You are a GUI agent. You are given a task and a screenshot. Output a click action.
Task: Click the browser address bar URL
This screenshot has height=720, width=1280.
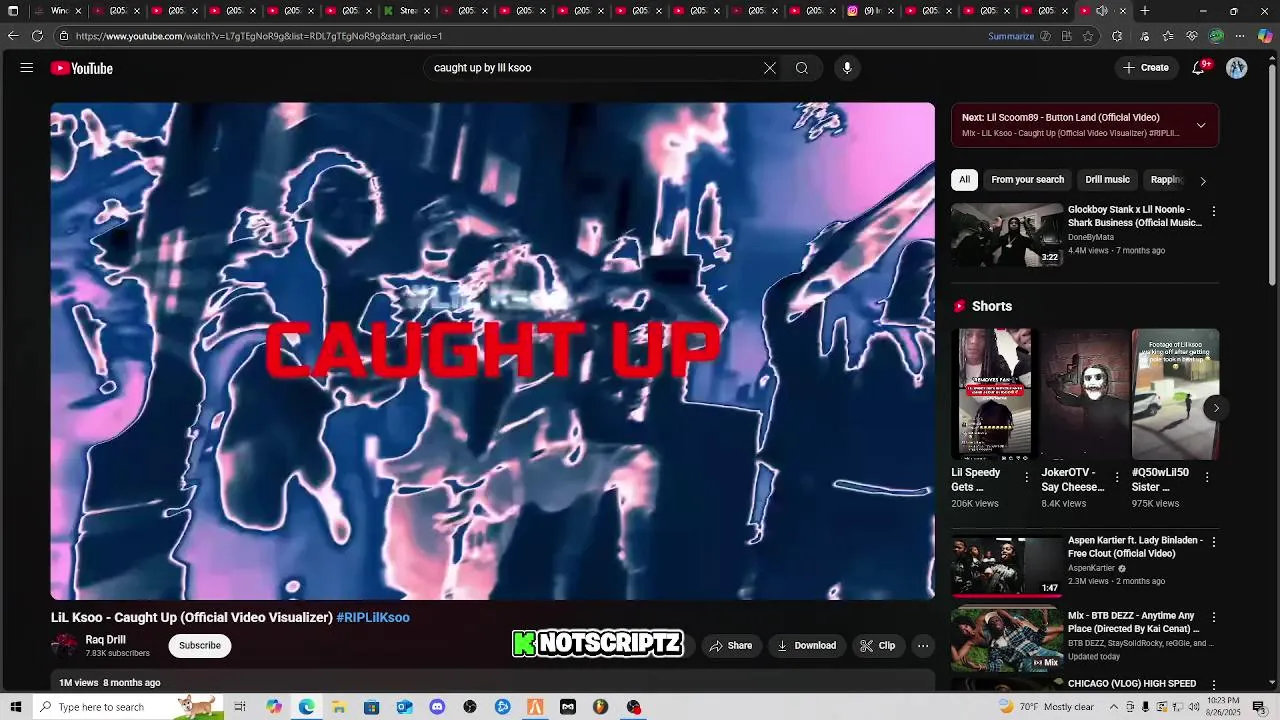258,36
